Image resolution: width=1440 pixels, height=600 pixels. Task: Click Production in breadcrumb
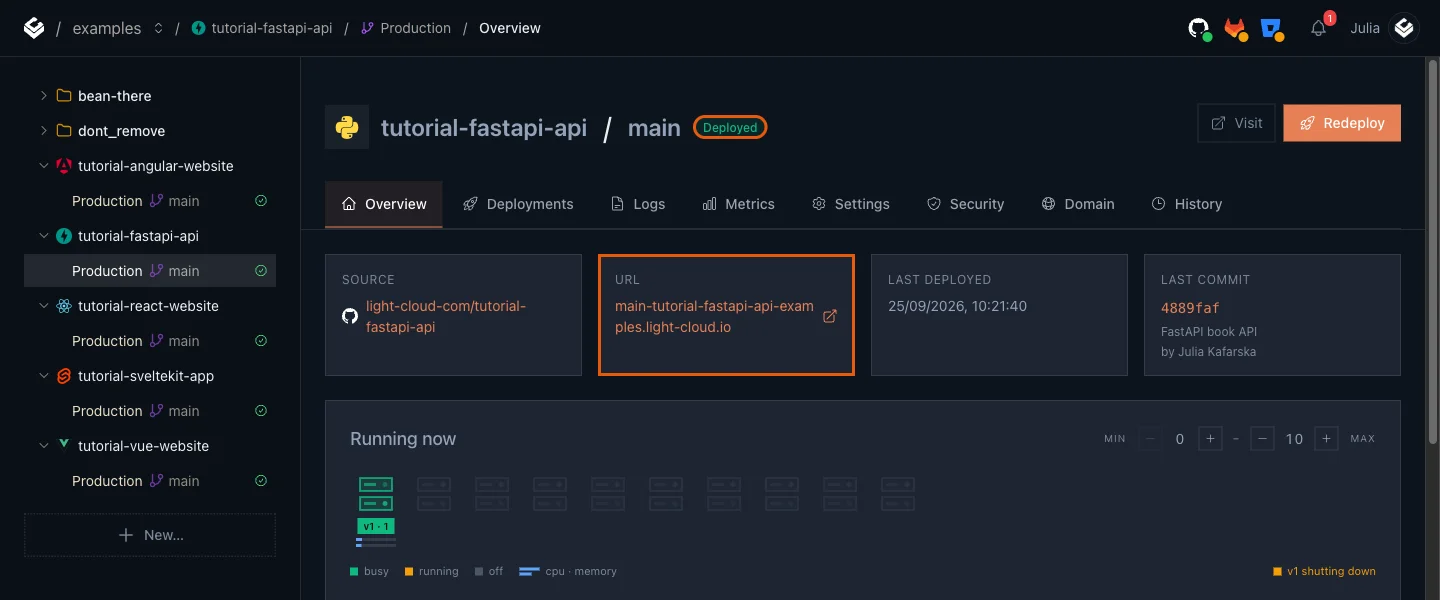[x=405, y=28]
